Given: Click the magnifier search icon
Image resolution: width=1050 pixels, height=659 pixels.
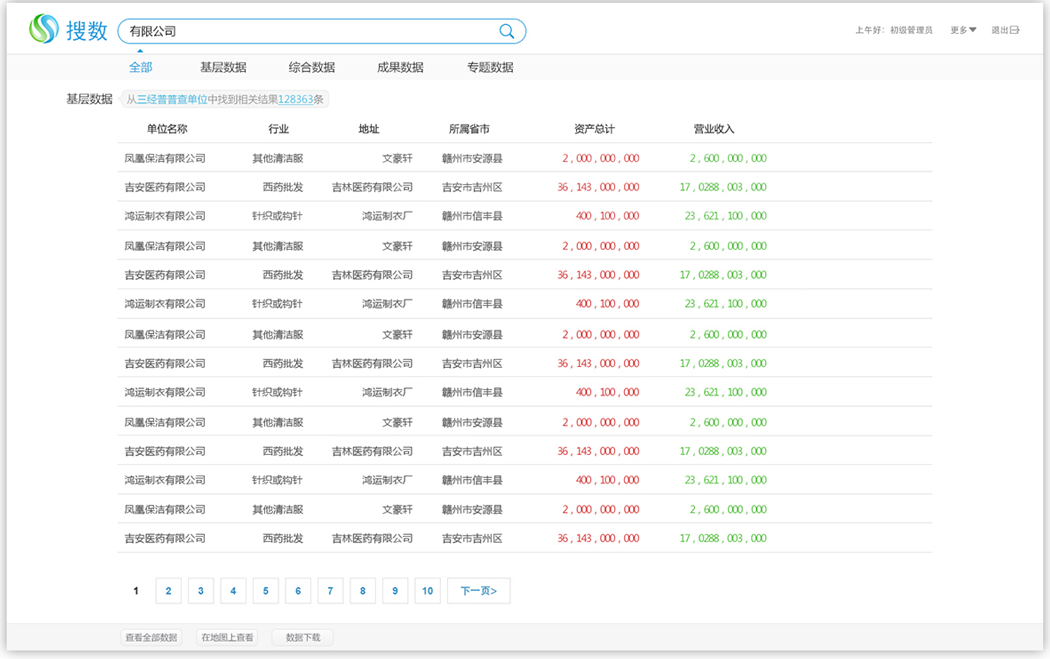Looking at the screenshot, I should click(x=507, y=31).
